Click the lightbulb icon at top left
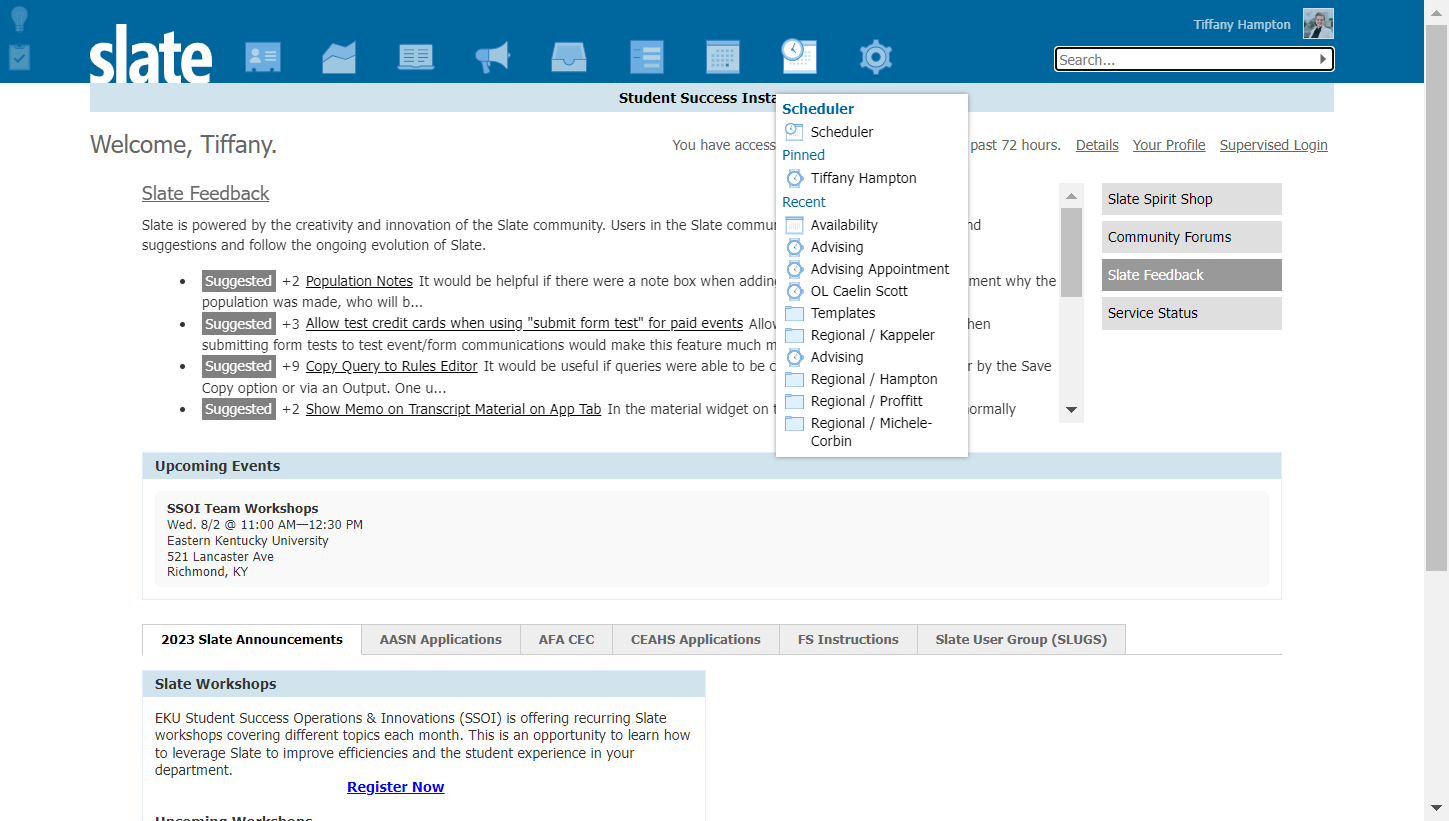This screenshot has height=821, width=1449. pyautogui.click(x=19, y=19)
